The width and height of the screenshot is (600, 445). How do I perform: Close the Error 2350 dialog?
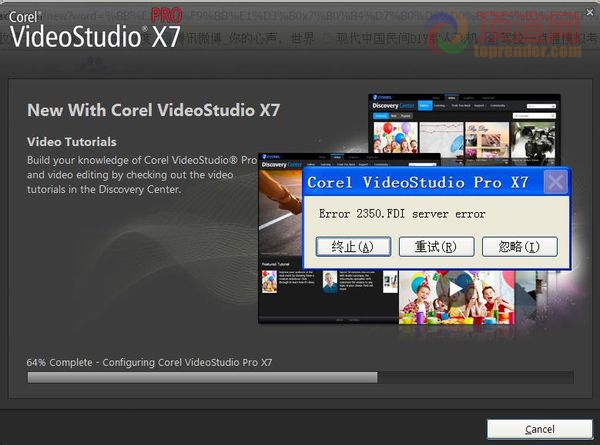[555, 182]
